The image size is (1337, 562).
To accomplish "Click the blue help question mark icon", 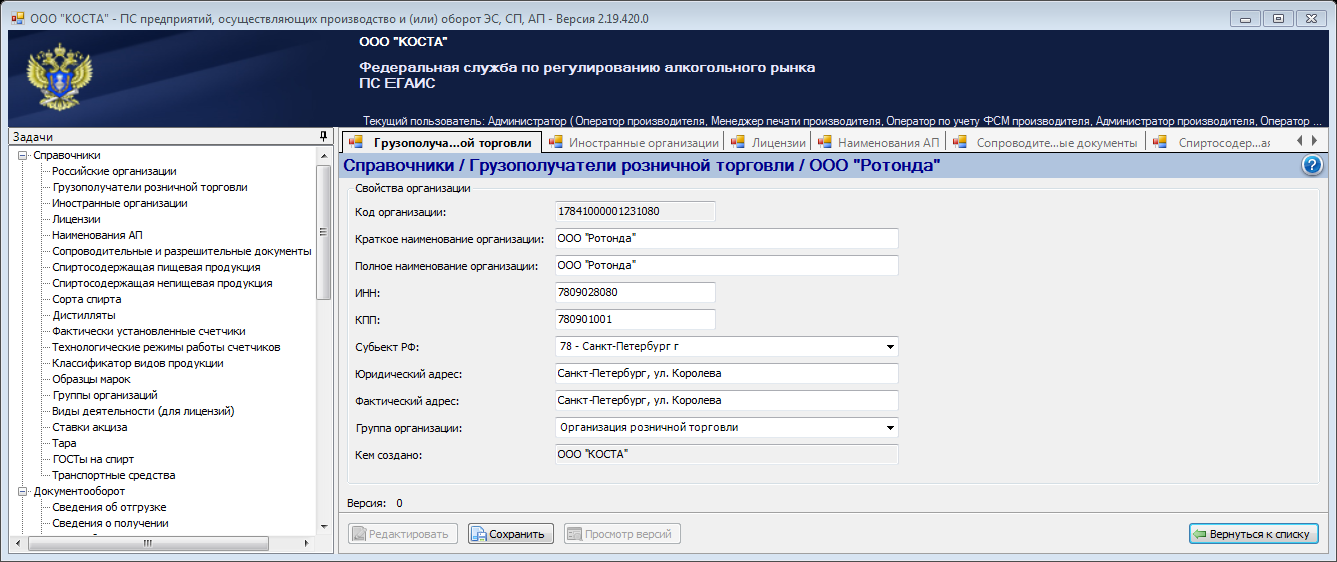I will [1313, 166].
